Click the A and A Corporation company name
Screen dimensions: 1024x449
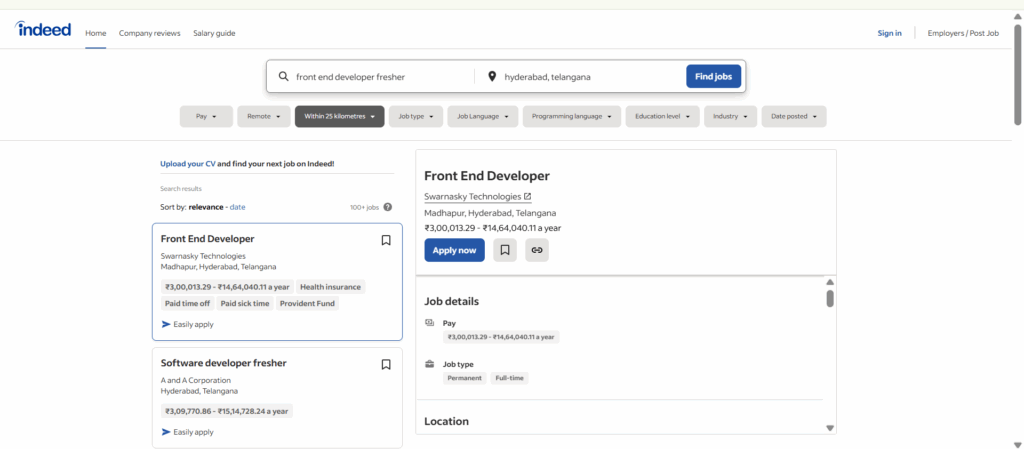pos(195,380)
